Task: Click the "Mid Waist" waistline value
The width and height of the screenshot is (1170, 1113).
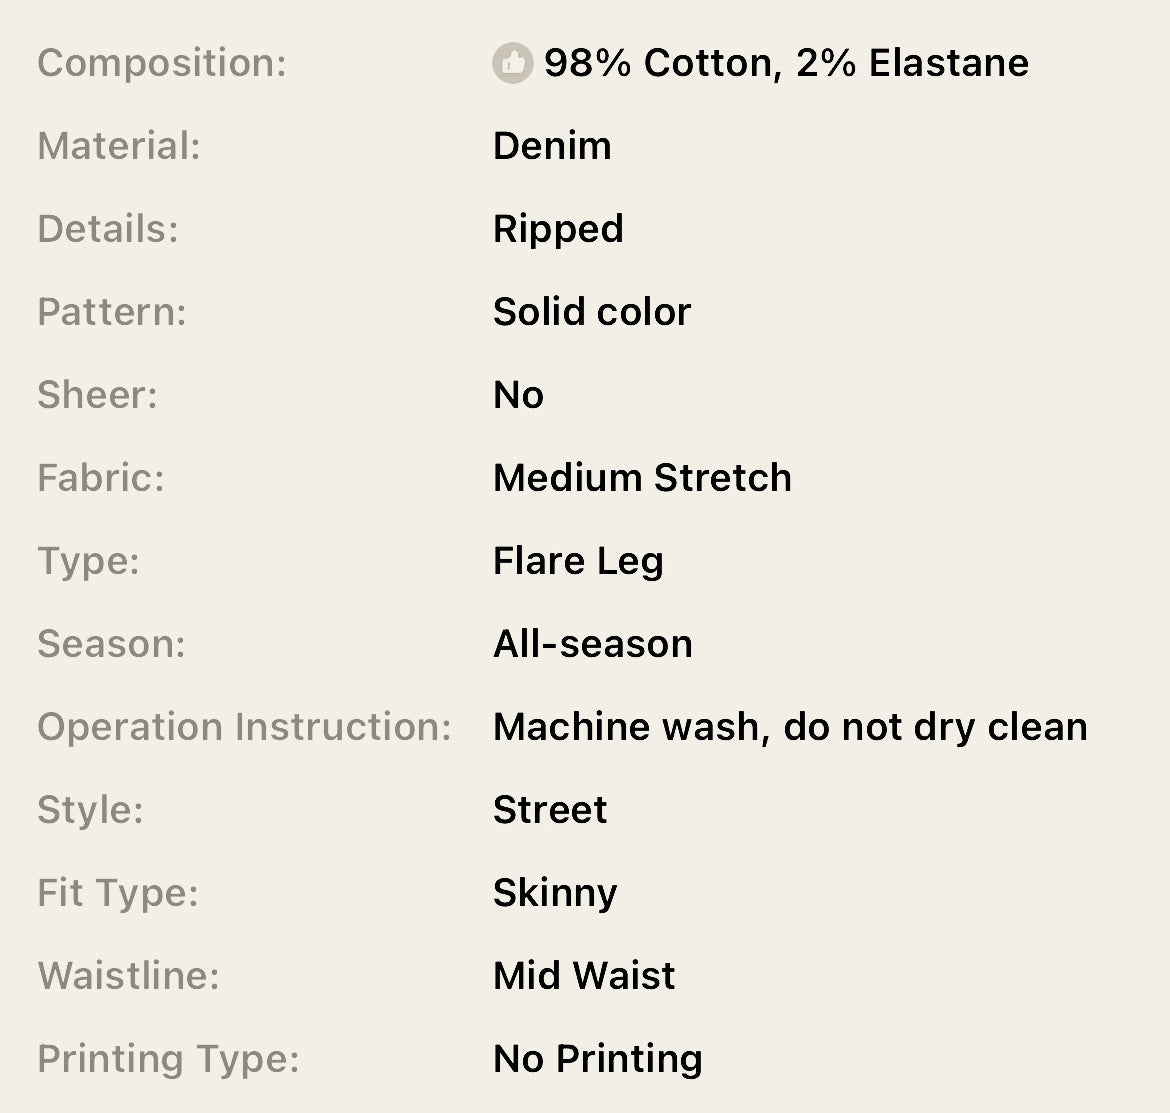Action: [x=584, y=976]
